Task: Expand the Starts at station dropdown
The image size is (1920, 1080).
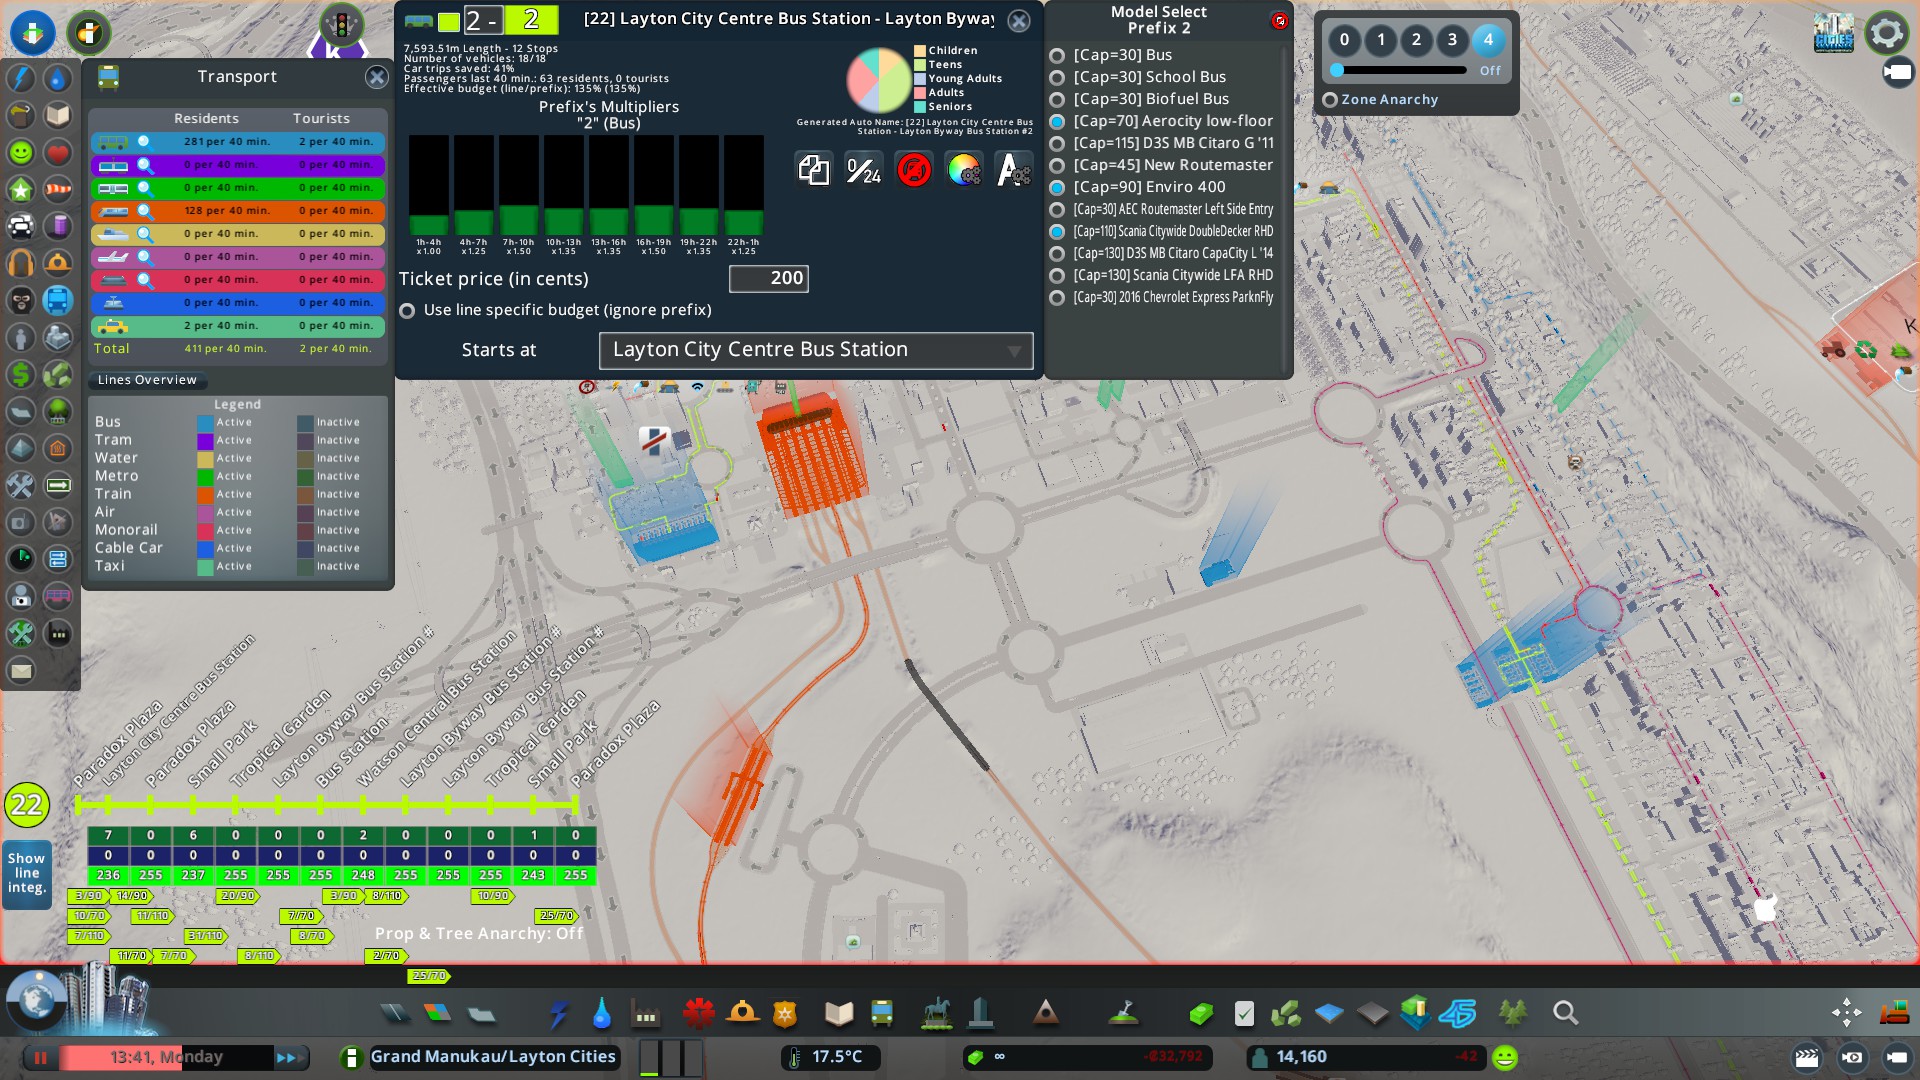Action: click(x=816, y=350)
